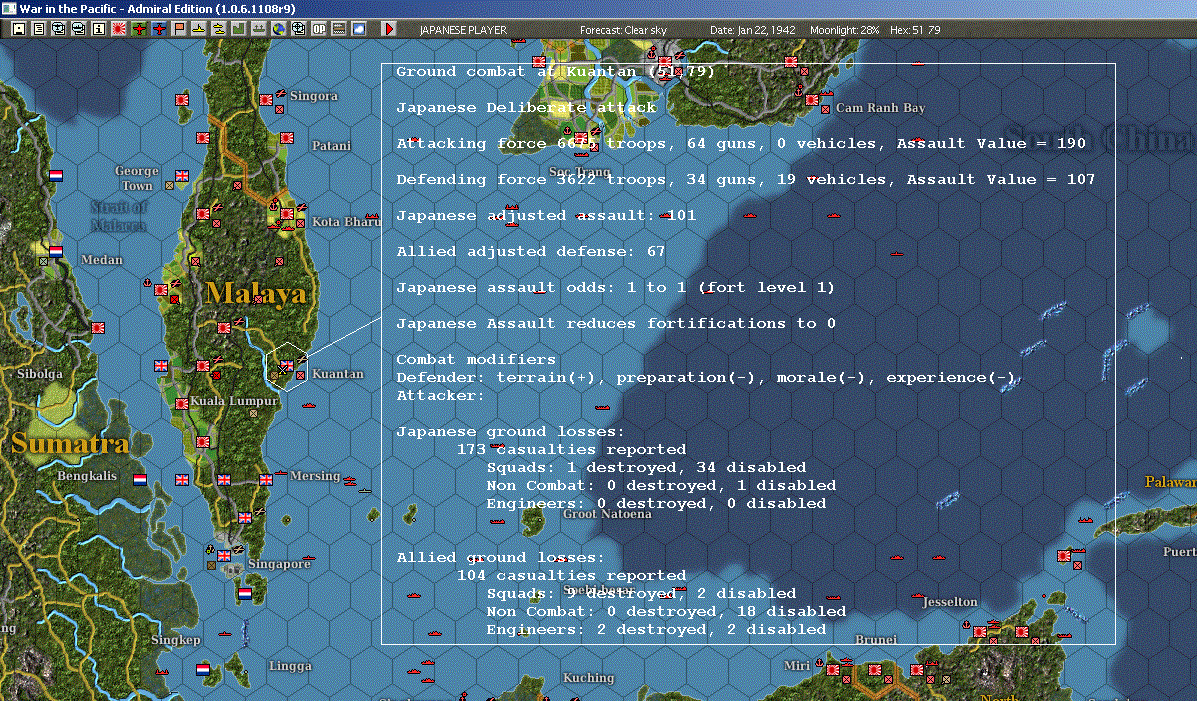Click the double yellow ships toolbar icon

(x=218, y=29)
